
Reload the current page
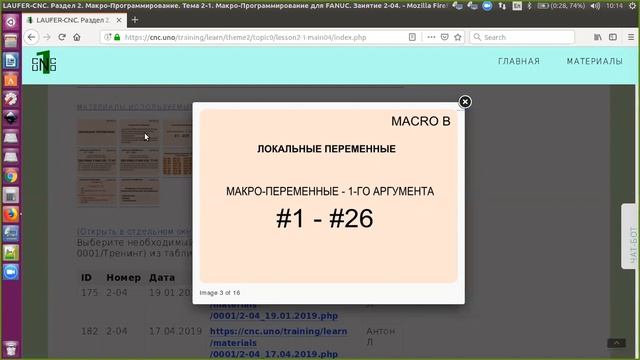[x=62, y=37]
